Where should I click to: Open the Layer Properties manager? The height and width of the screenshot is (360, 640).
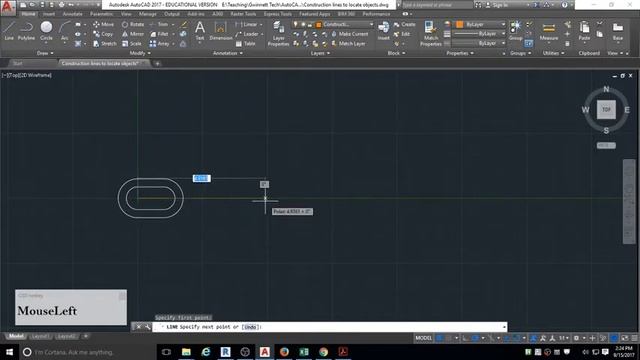click(x=278, y=34)
